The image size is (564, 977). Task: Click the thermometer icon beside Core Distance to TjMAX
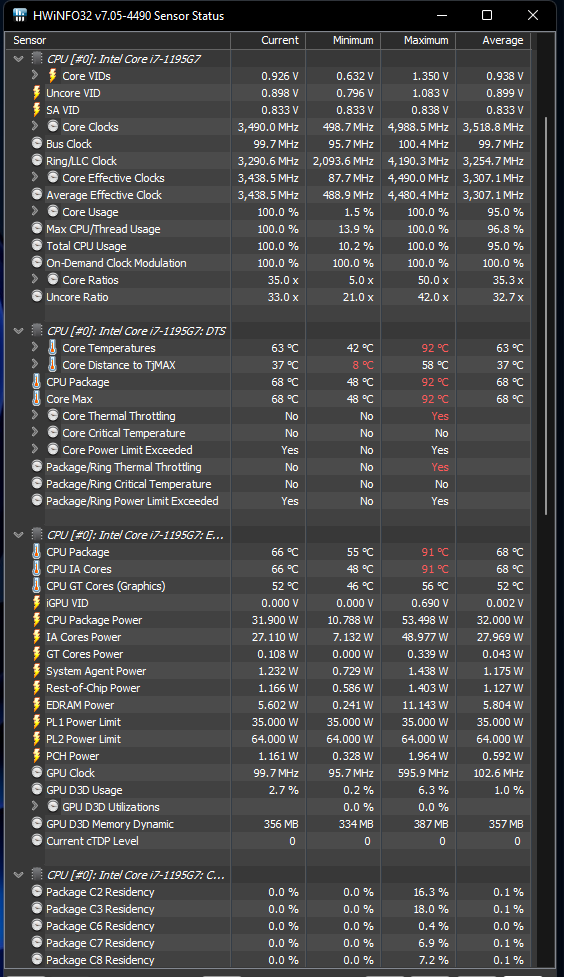pos(53,365)
